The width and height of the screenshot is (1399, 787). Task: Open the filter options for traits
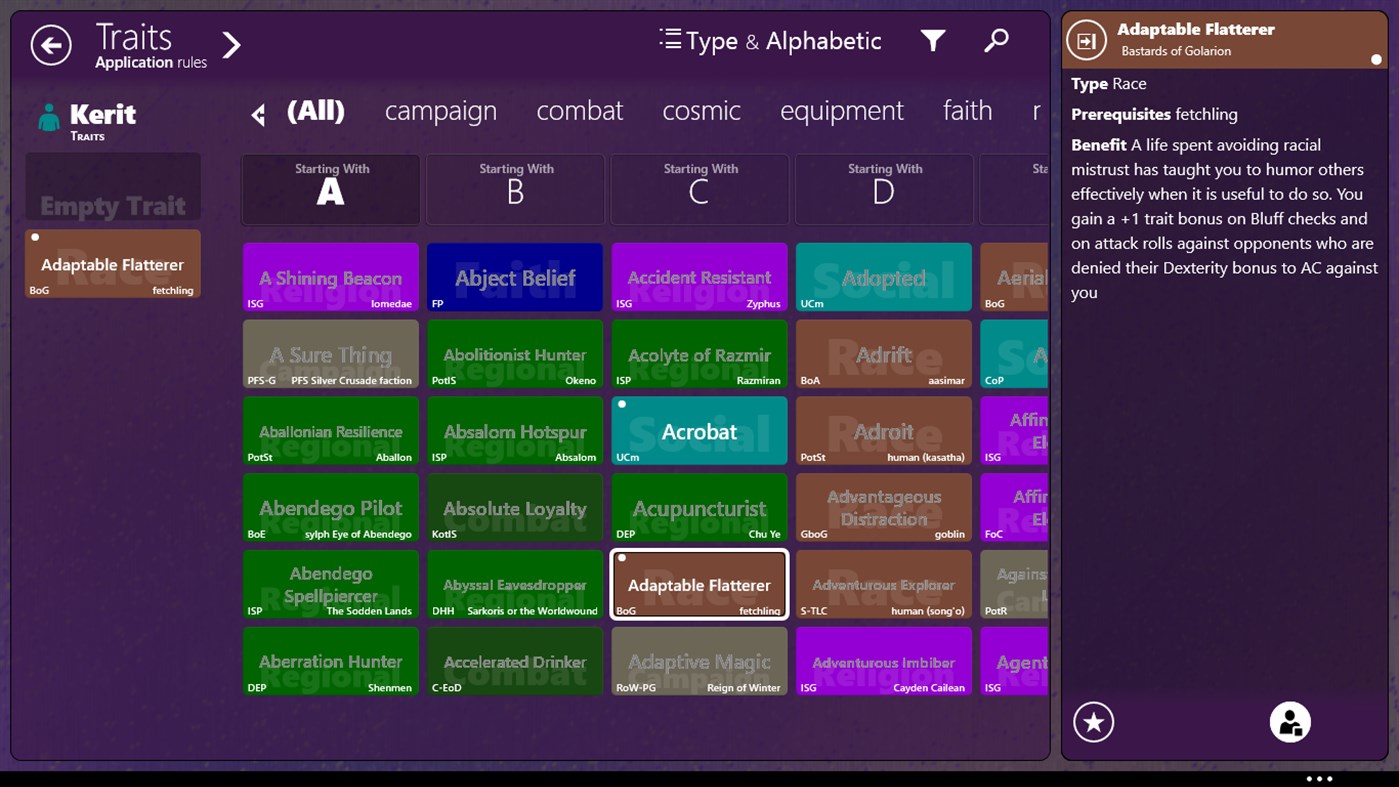point(932,40)
